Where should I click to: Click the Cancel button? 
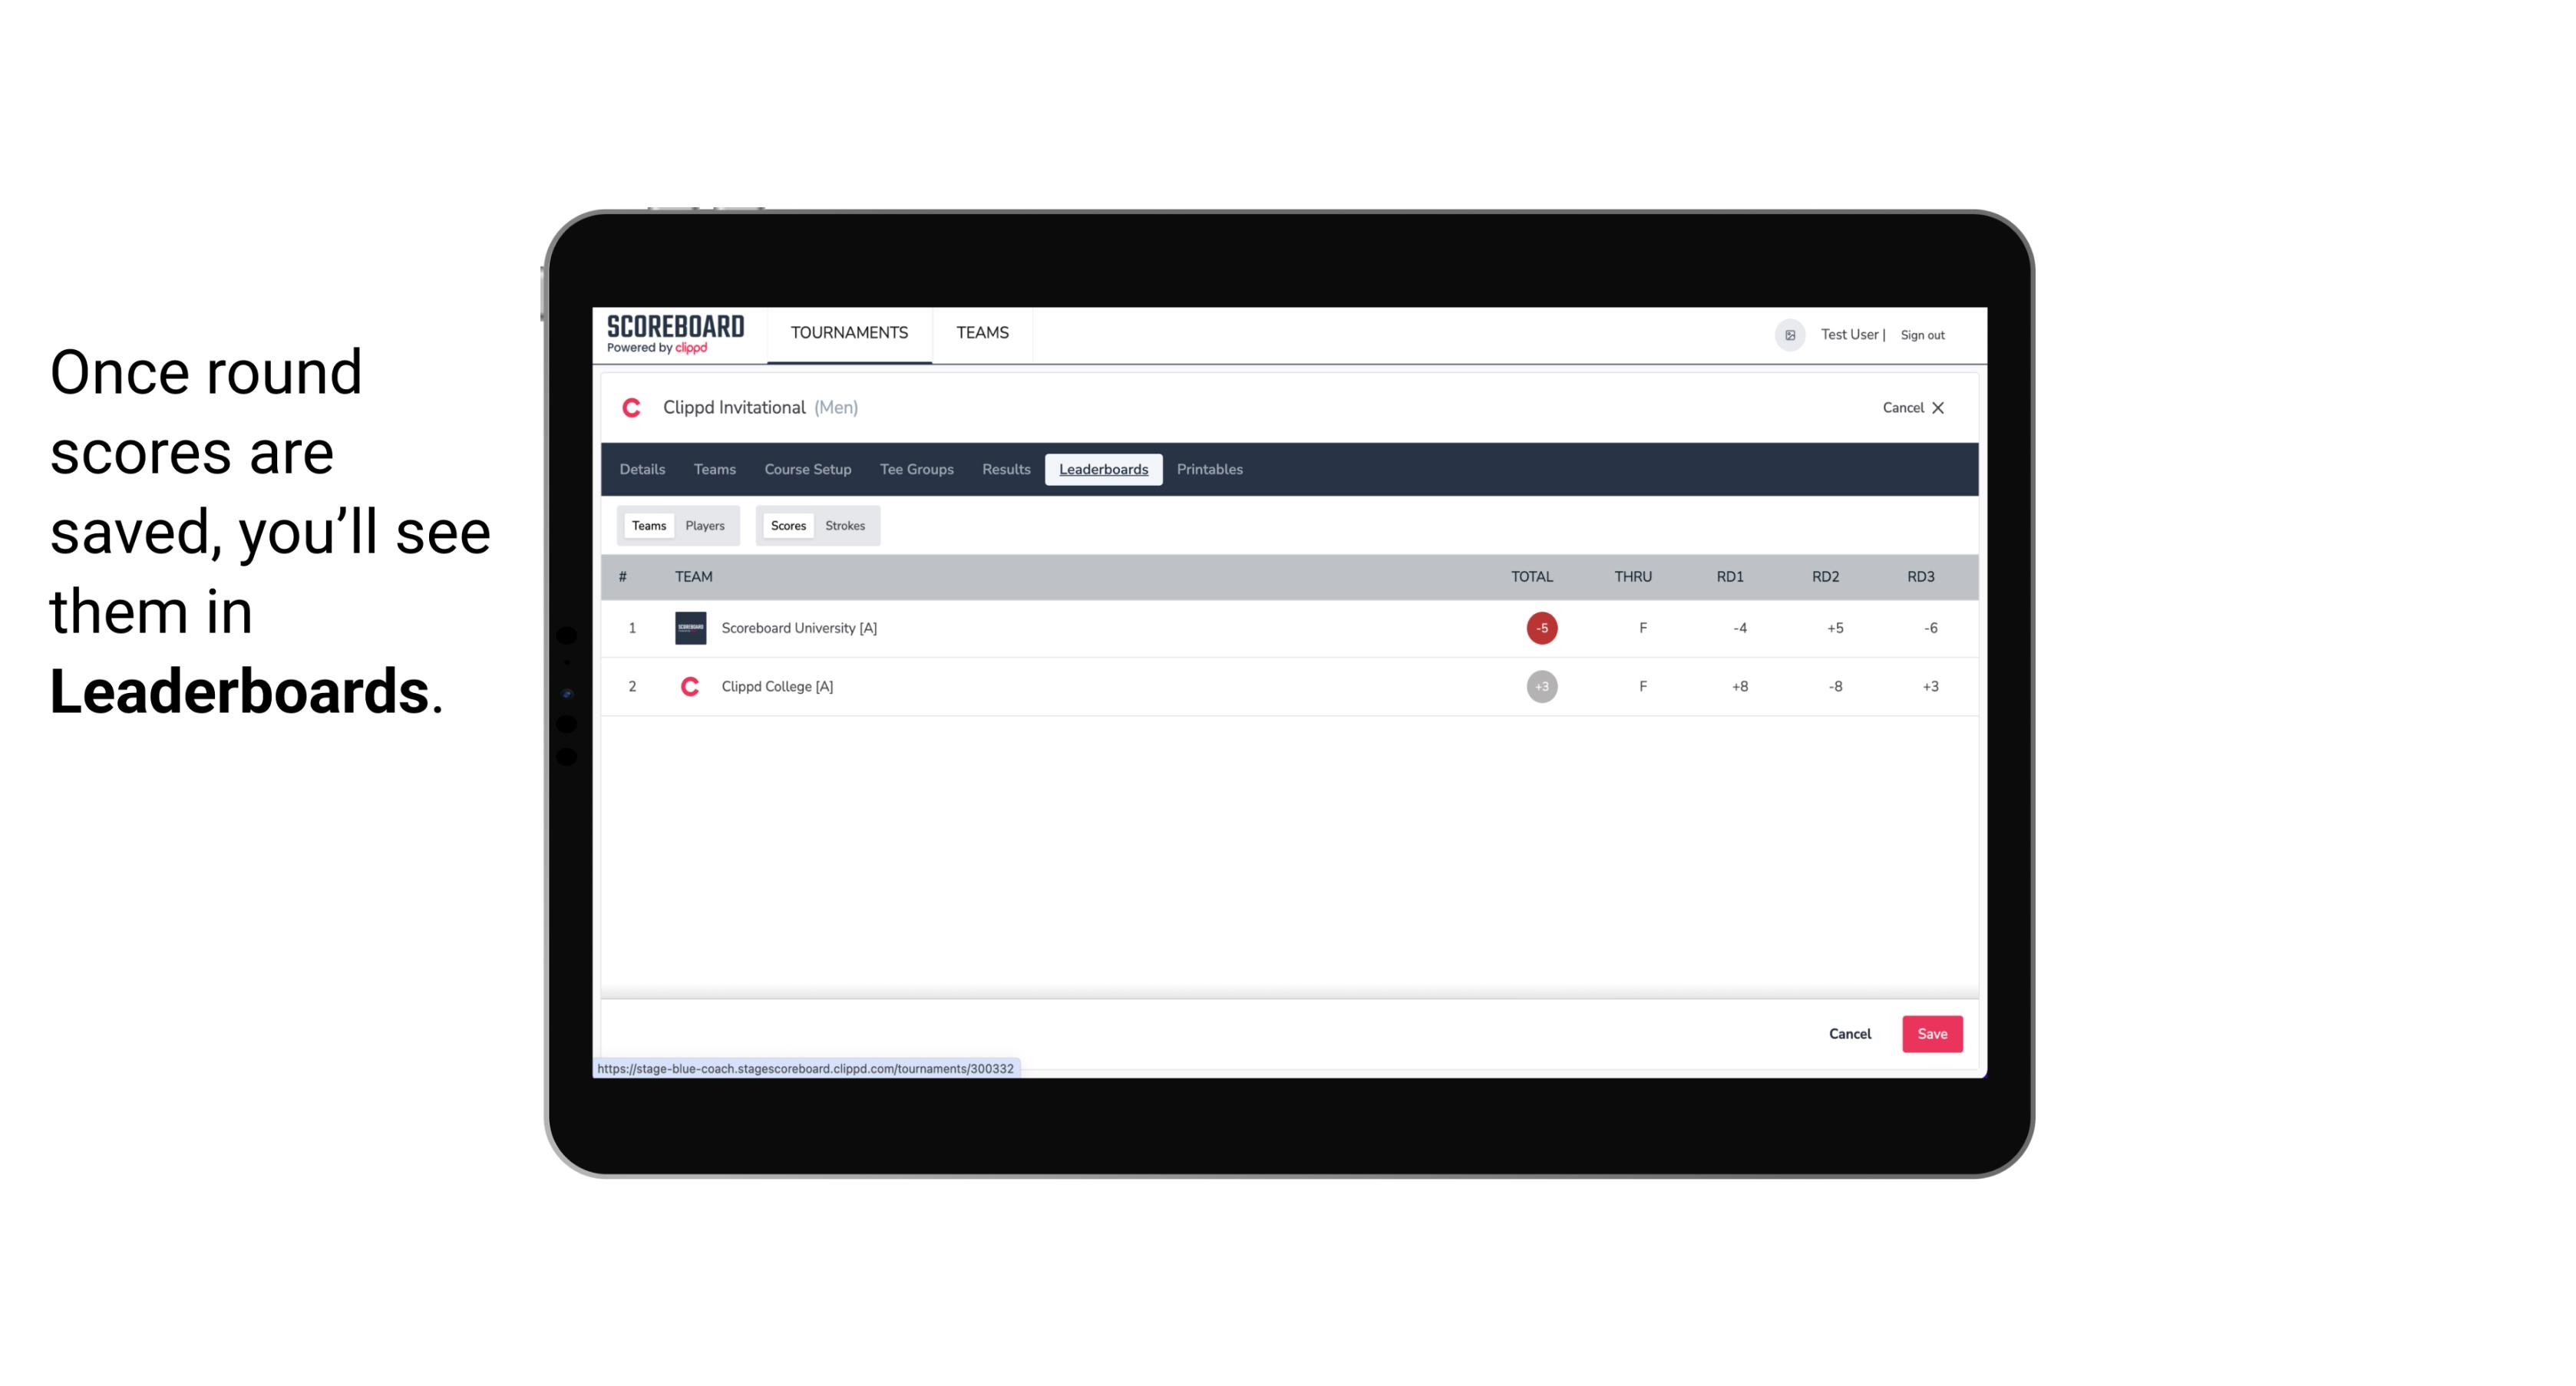[x=1849, y=1033]
